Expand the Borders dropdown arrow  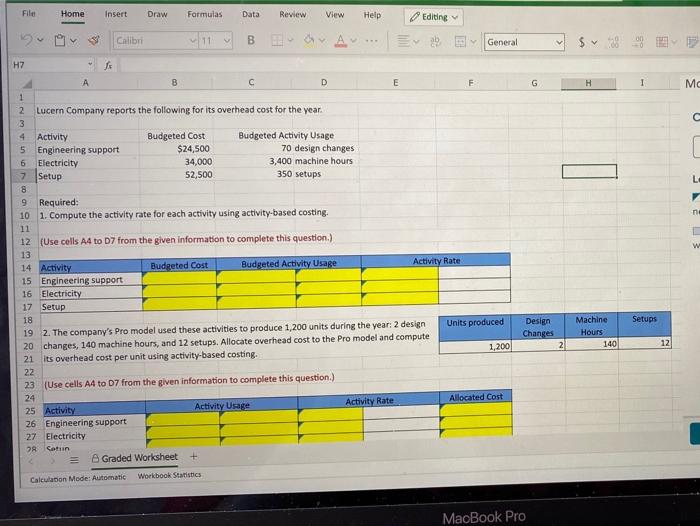tap(290, 41)
